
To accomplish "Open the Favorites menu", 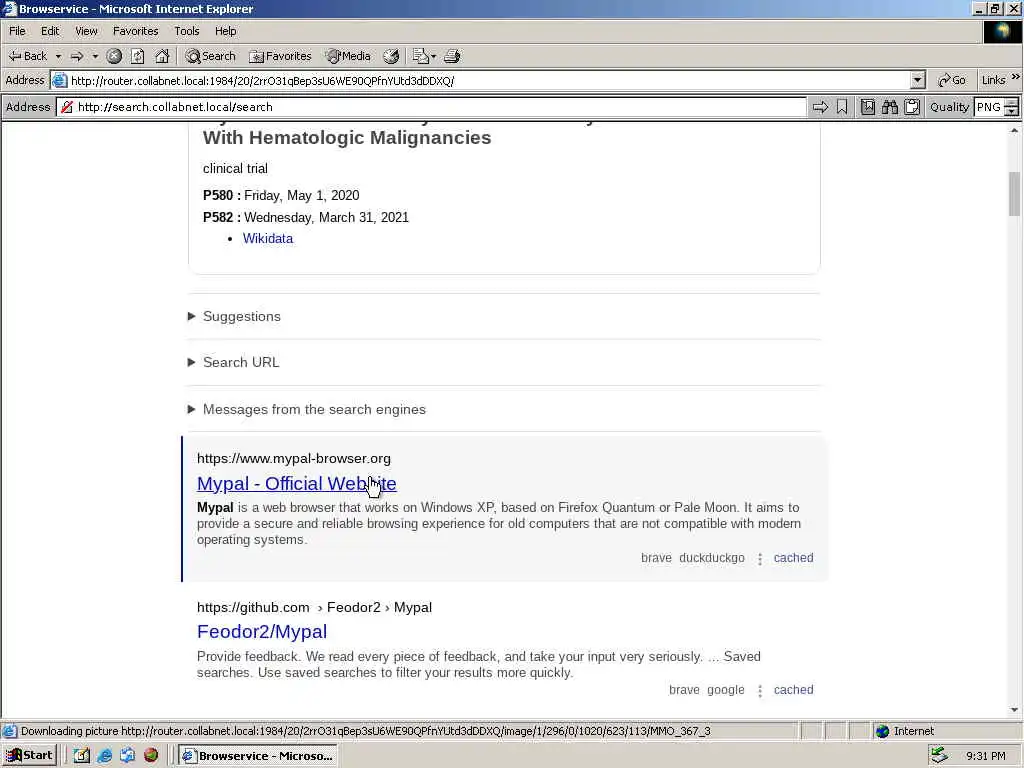I will coord(135,31).
